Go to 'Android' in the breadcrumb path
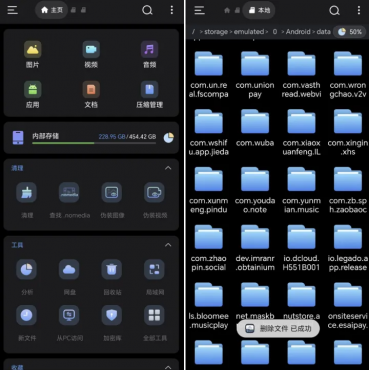Screen dimensions: 369x370 click(298, 32)
